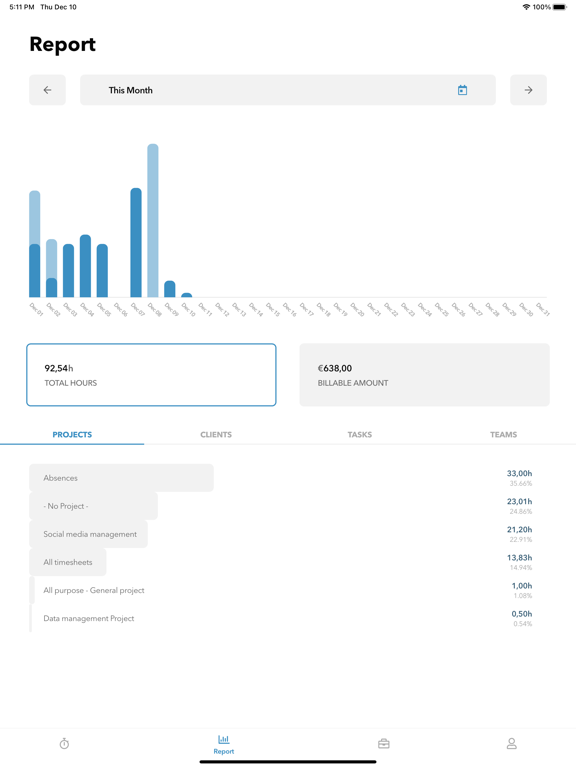Screen dimensions: 576x768
Task: Go to next month with forward arrow
Action: pyautogui.click(x=528, y=90)
